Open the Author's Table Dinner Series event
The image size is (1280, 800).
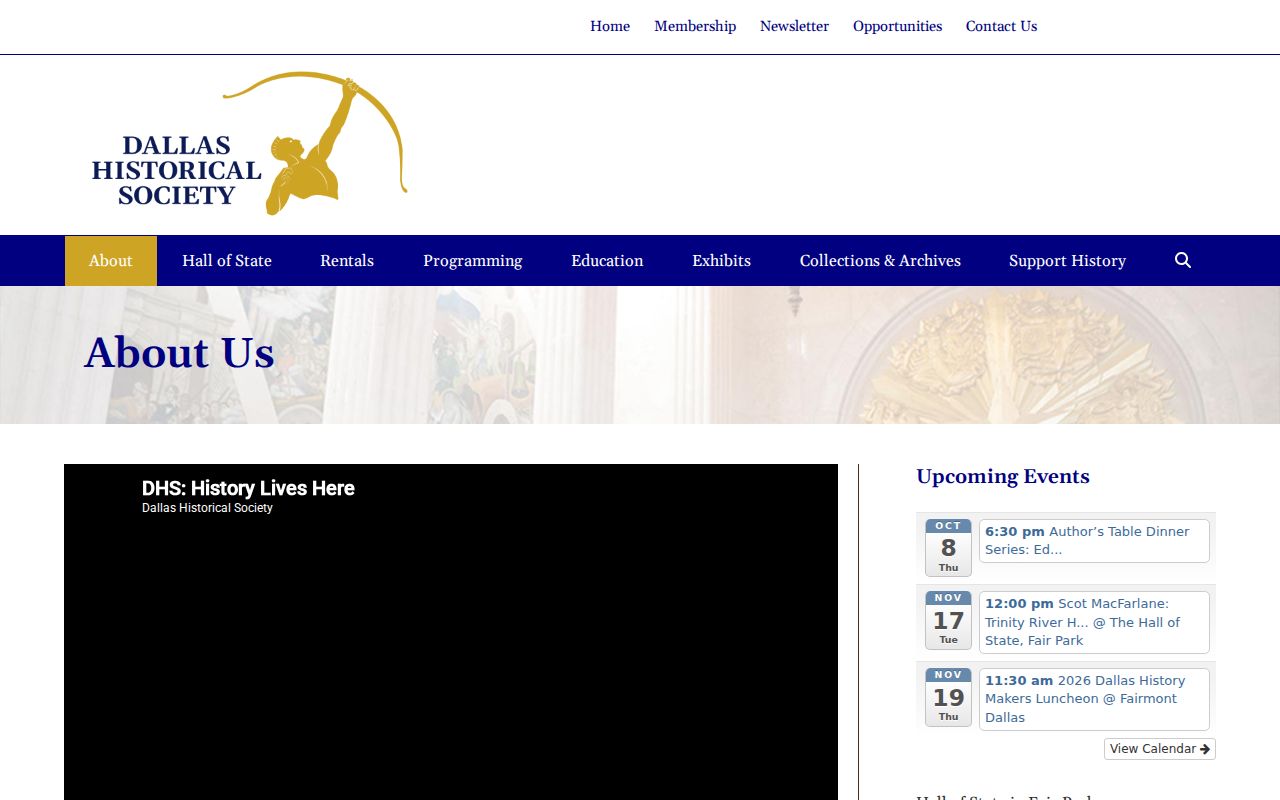[x=1094, y=541]
